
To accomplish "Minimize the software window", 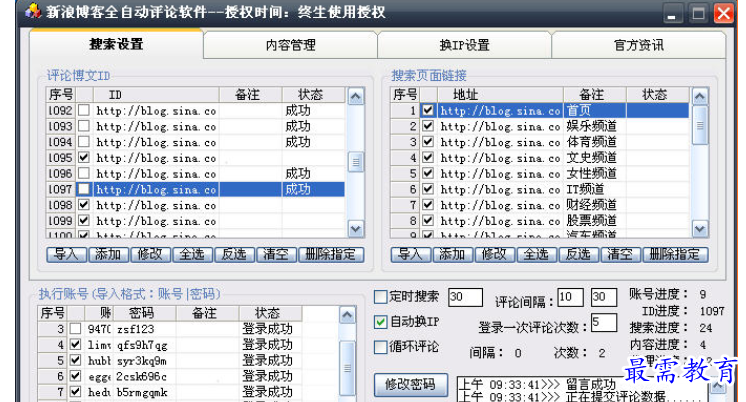I will click(x=672, y=13).
